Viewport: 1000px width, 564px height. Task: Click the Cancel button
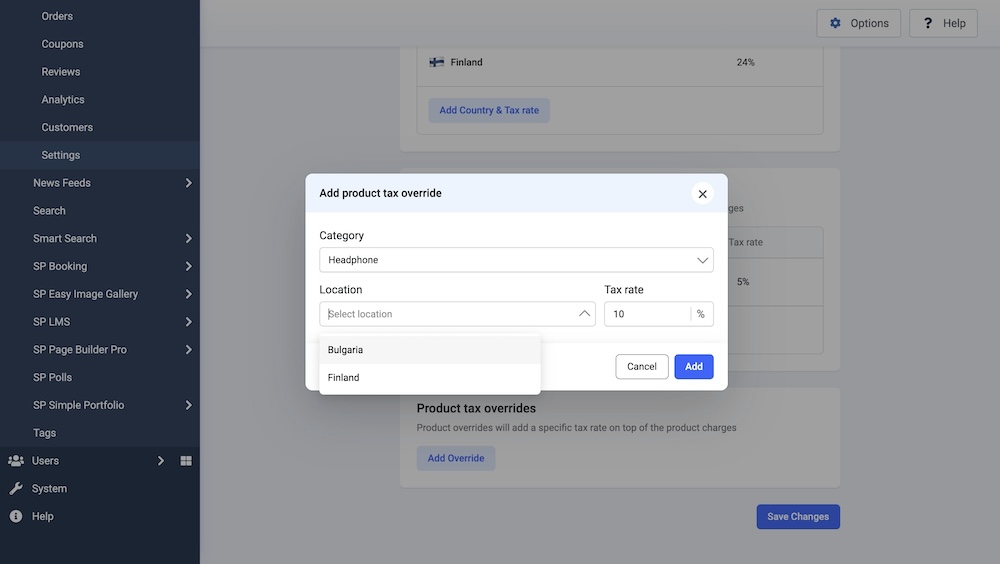[642, 367]
